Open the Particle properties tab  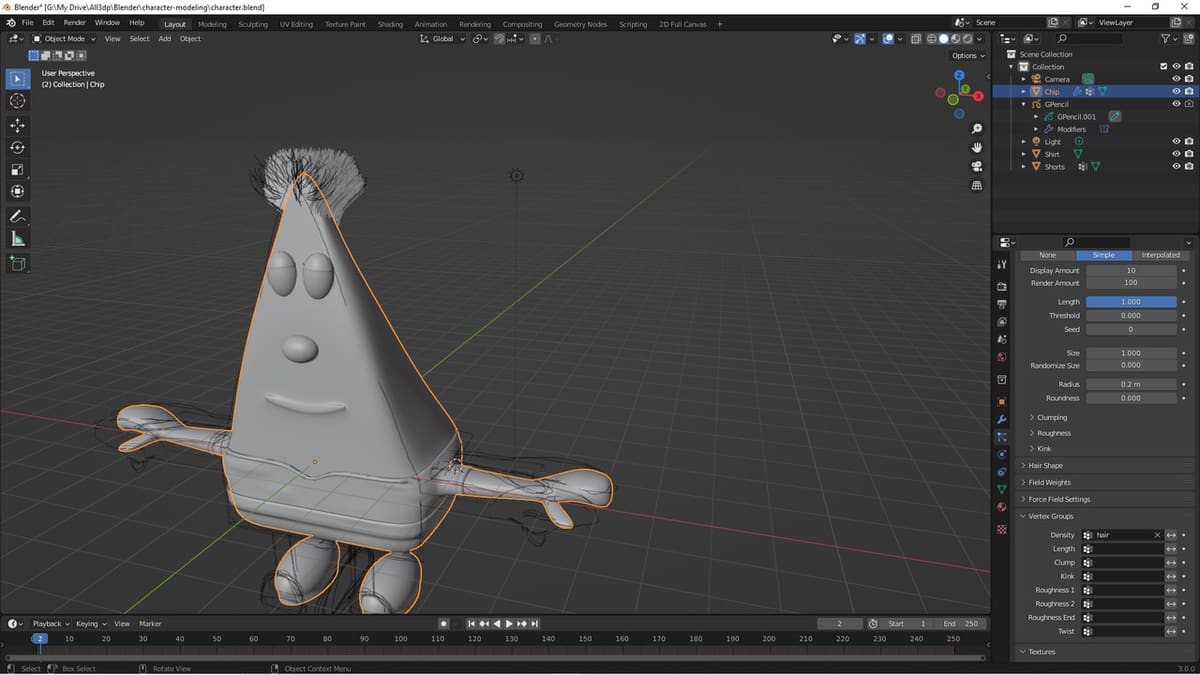1002,436
